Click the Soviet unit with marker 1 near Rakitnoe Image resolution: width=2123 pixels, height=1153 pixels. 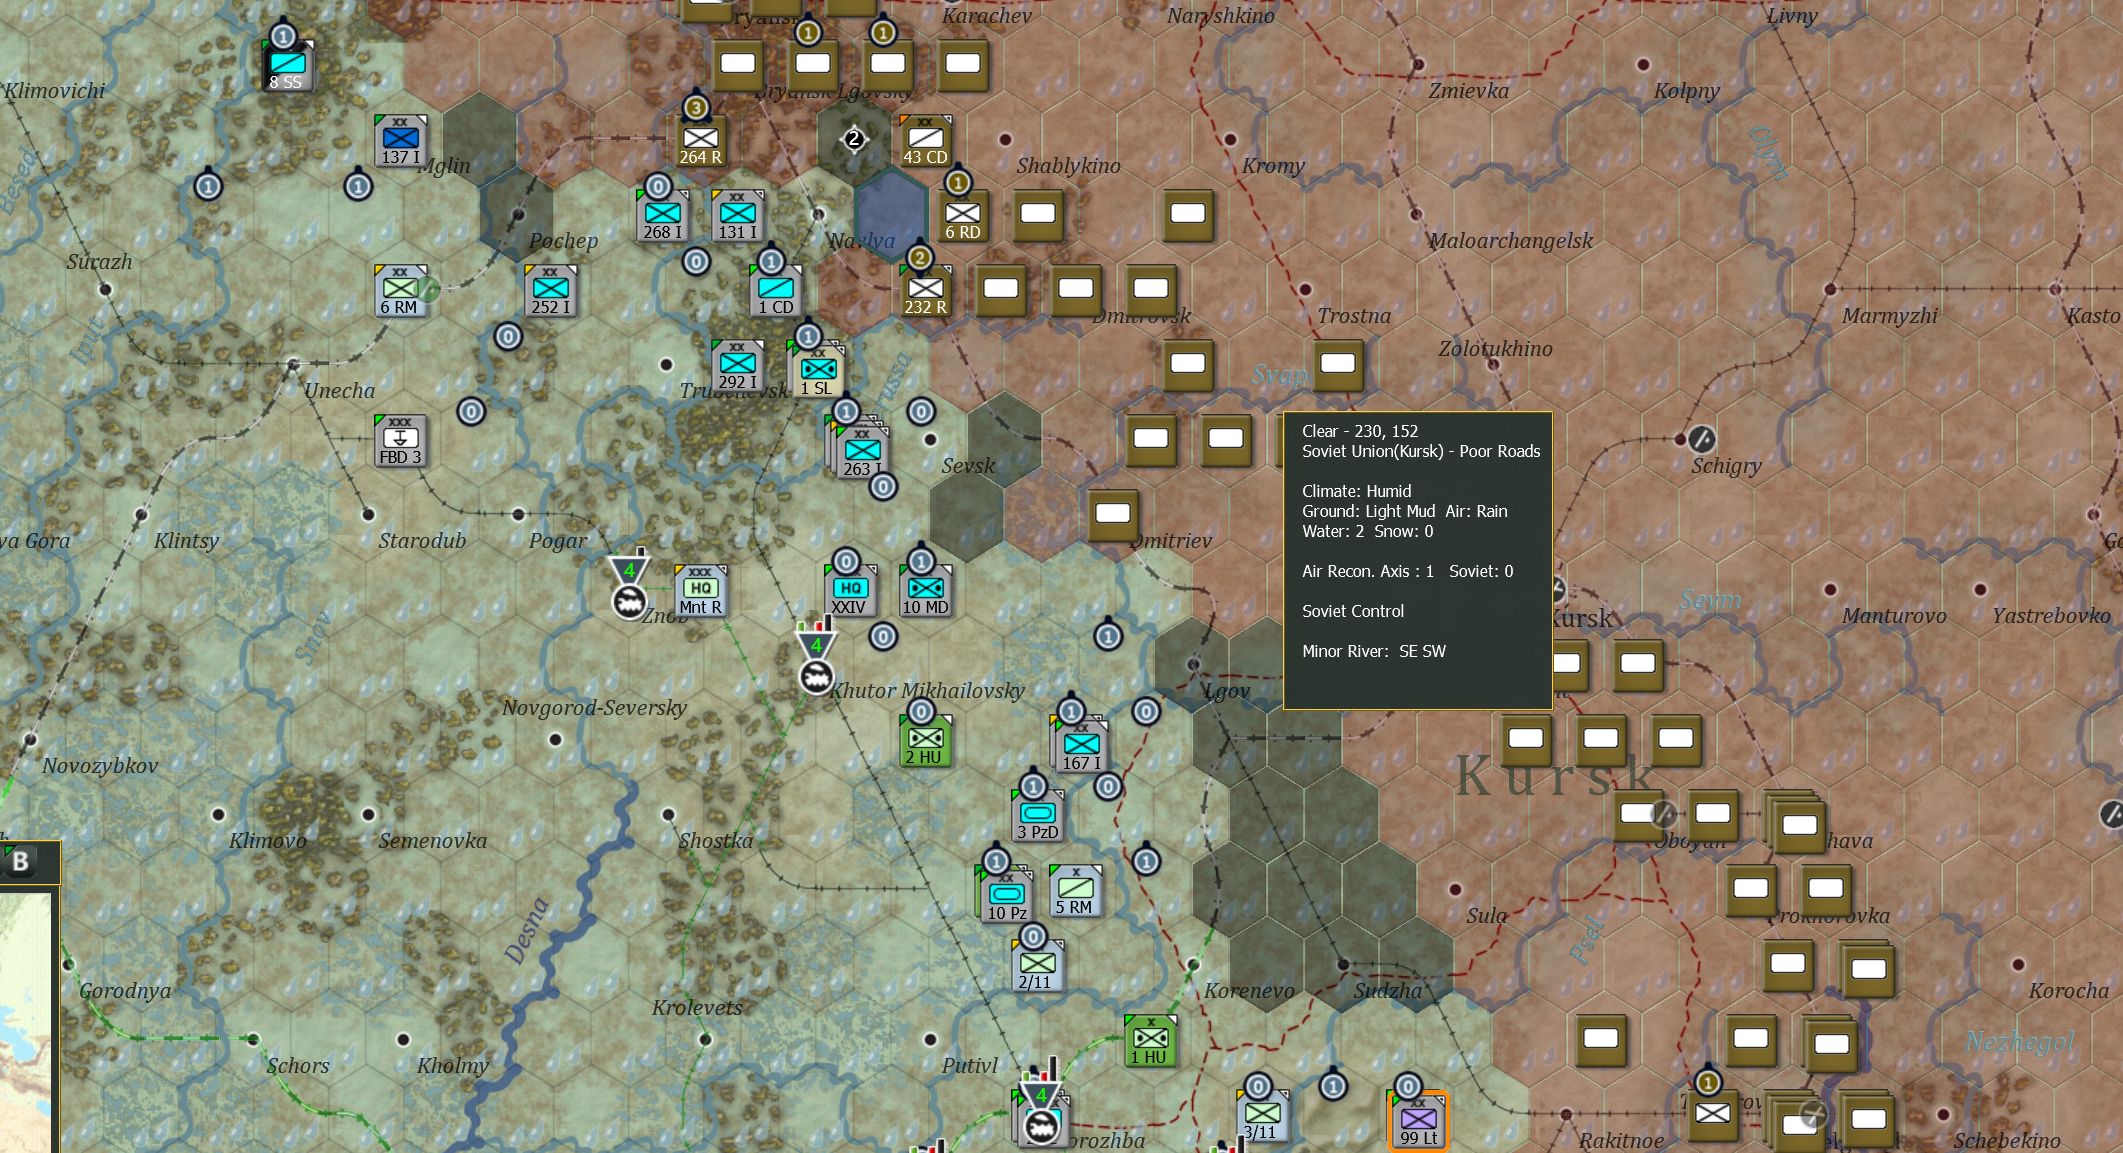coord(1712,1116)
